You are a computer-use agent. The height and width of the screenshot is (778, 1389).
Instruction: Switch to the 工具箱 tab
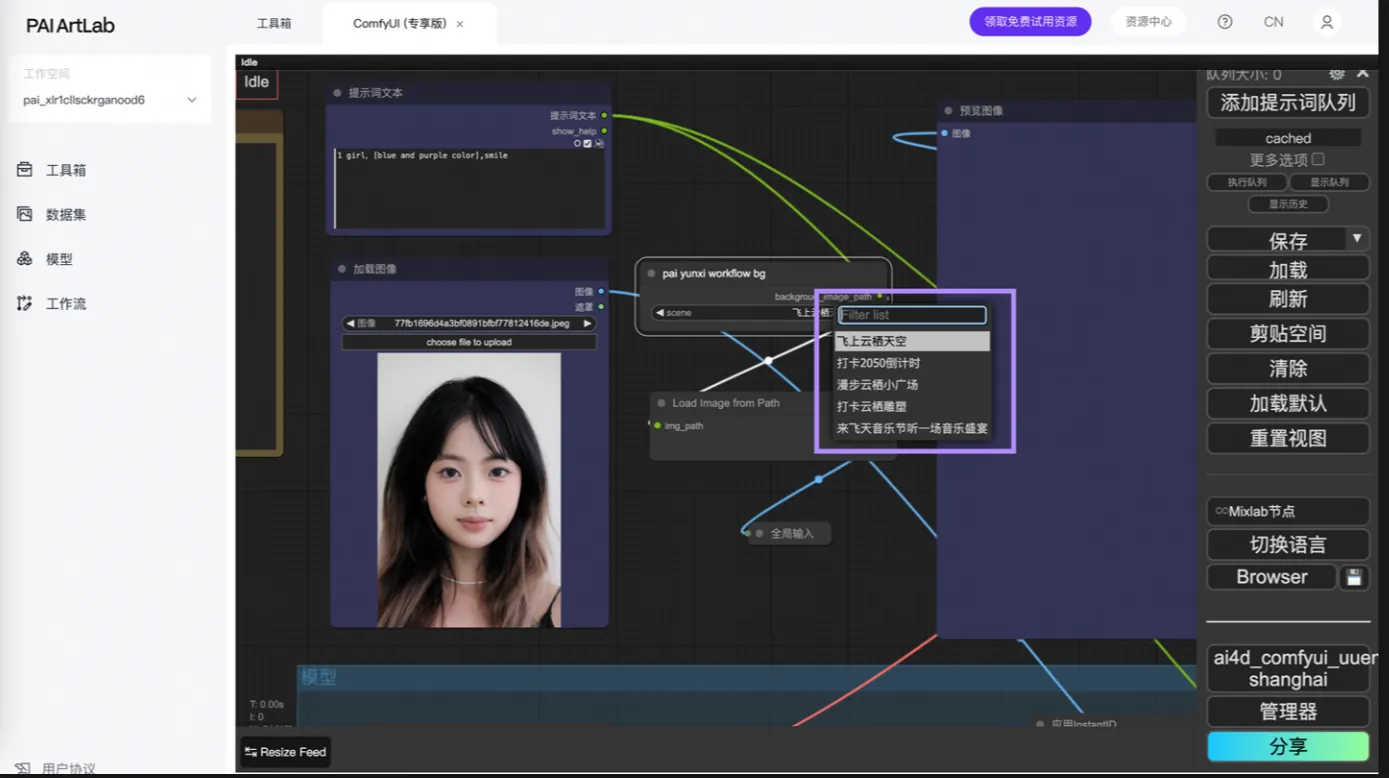274,23
